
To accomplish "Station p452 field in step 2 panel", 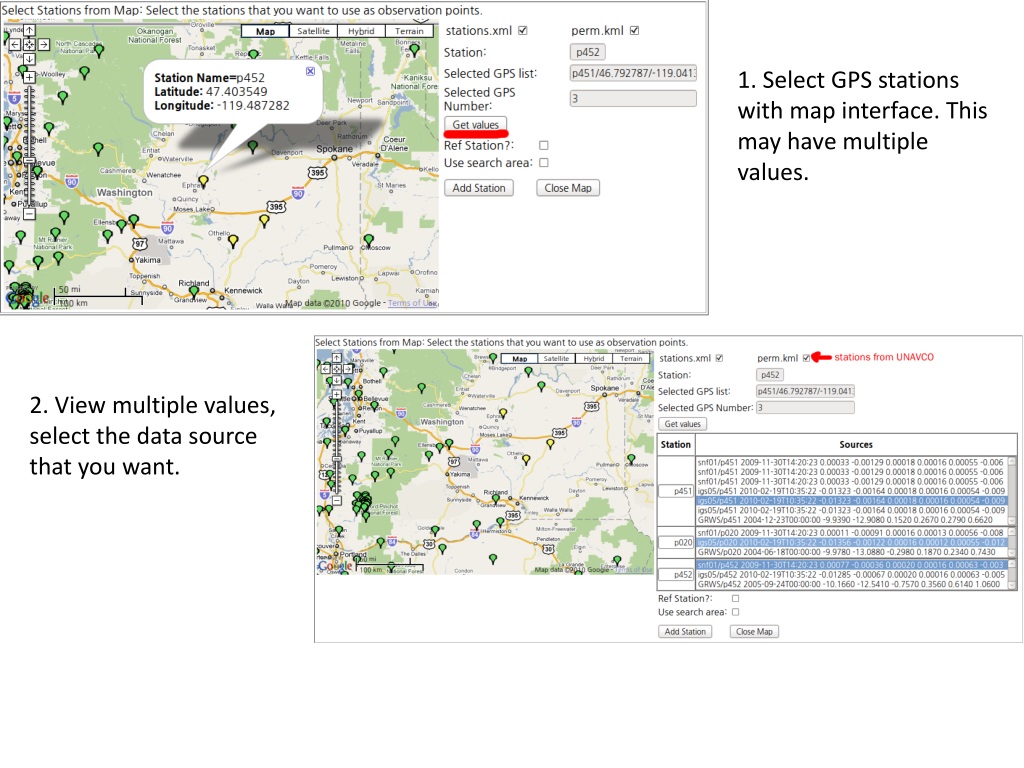I will (x=770, y=375).
